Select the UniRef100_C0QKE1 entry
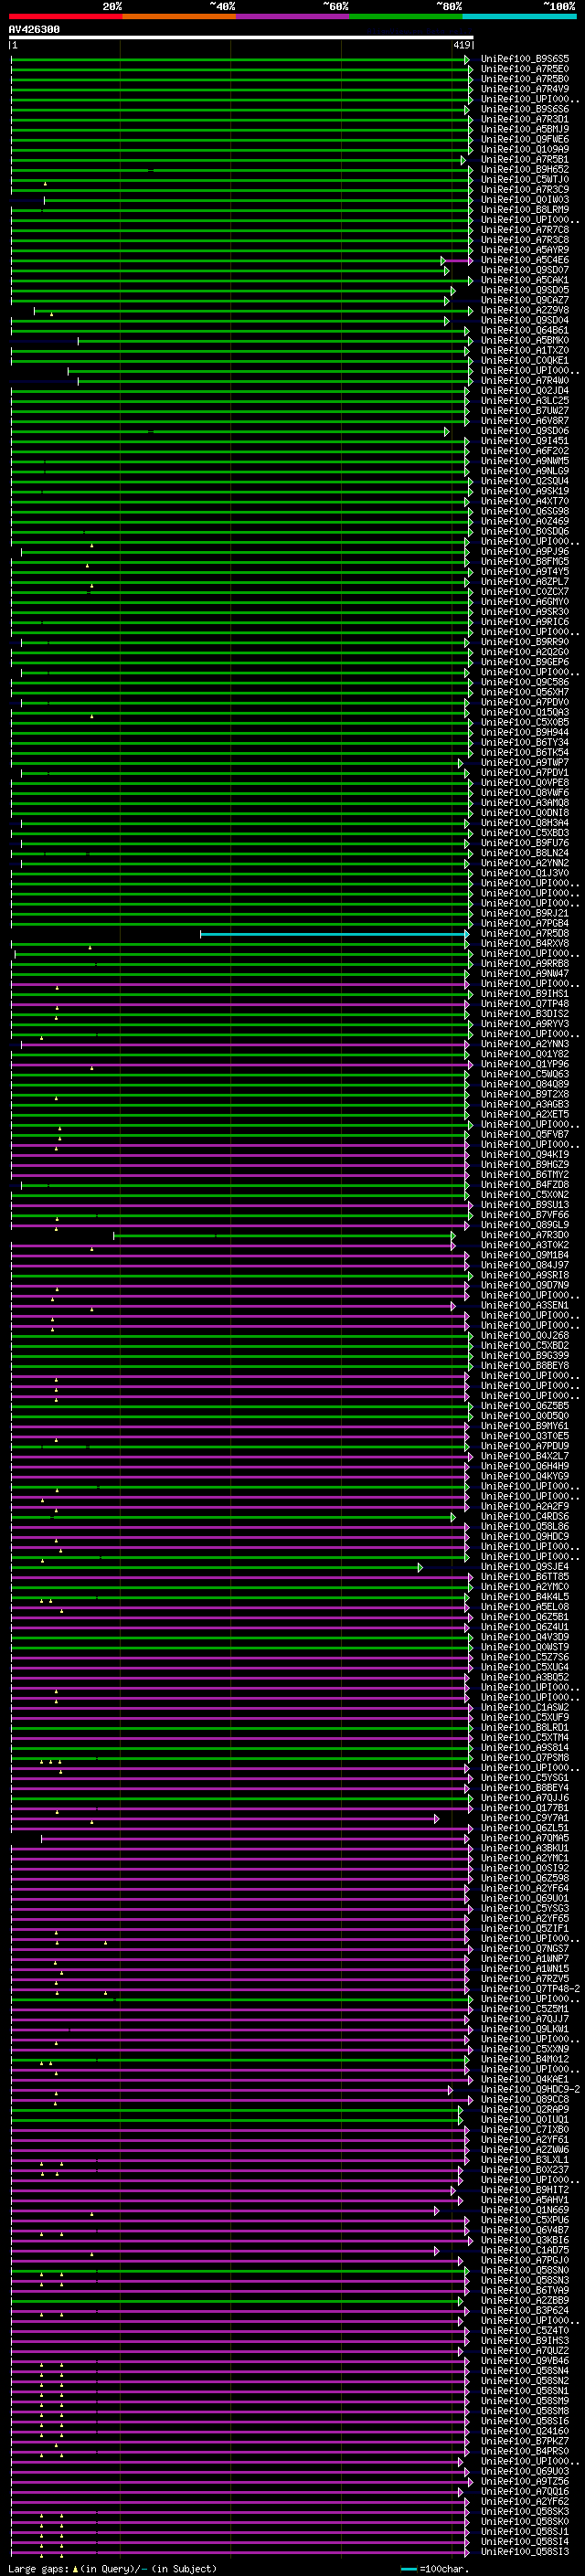Screen dimensions: 585x2576 (525, 360)
